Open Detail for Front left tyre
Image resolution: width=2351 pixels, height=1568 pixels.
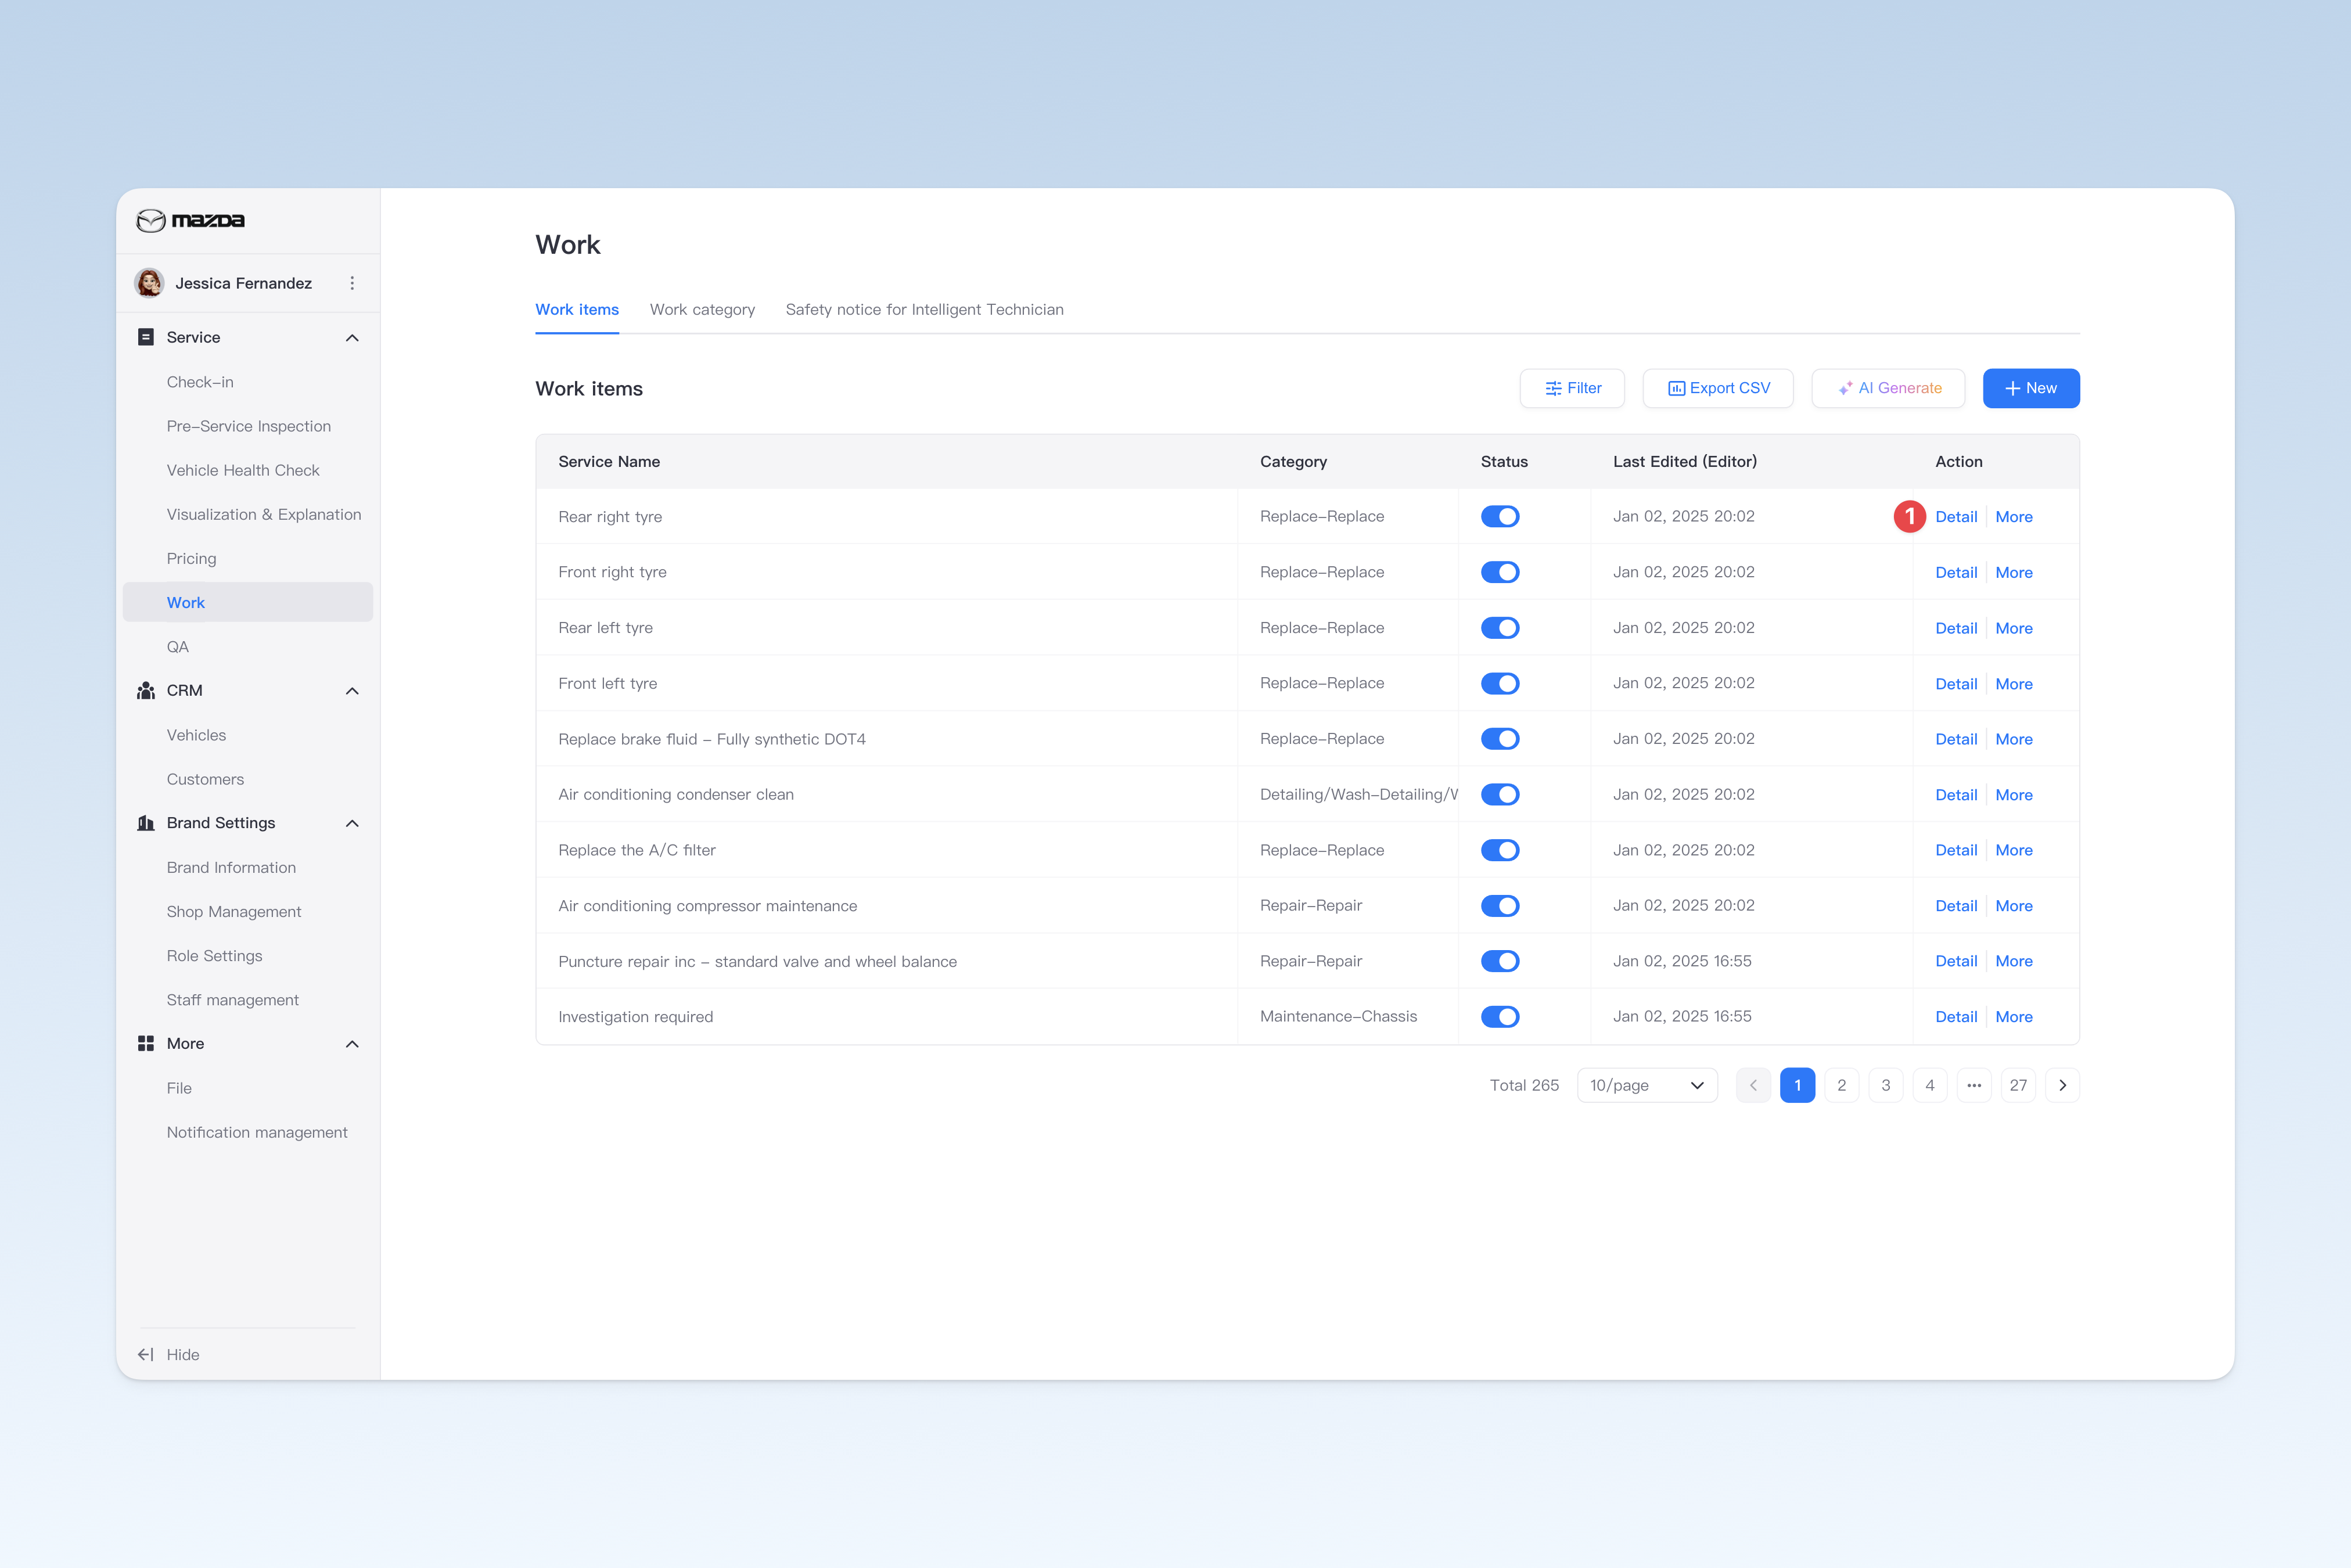(1956, 684)
